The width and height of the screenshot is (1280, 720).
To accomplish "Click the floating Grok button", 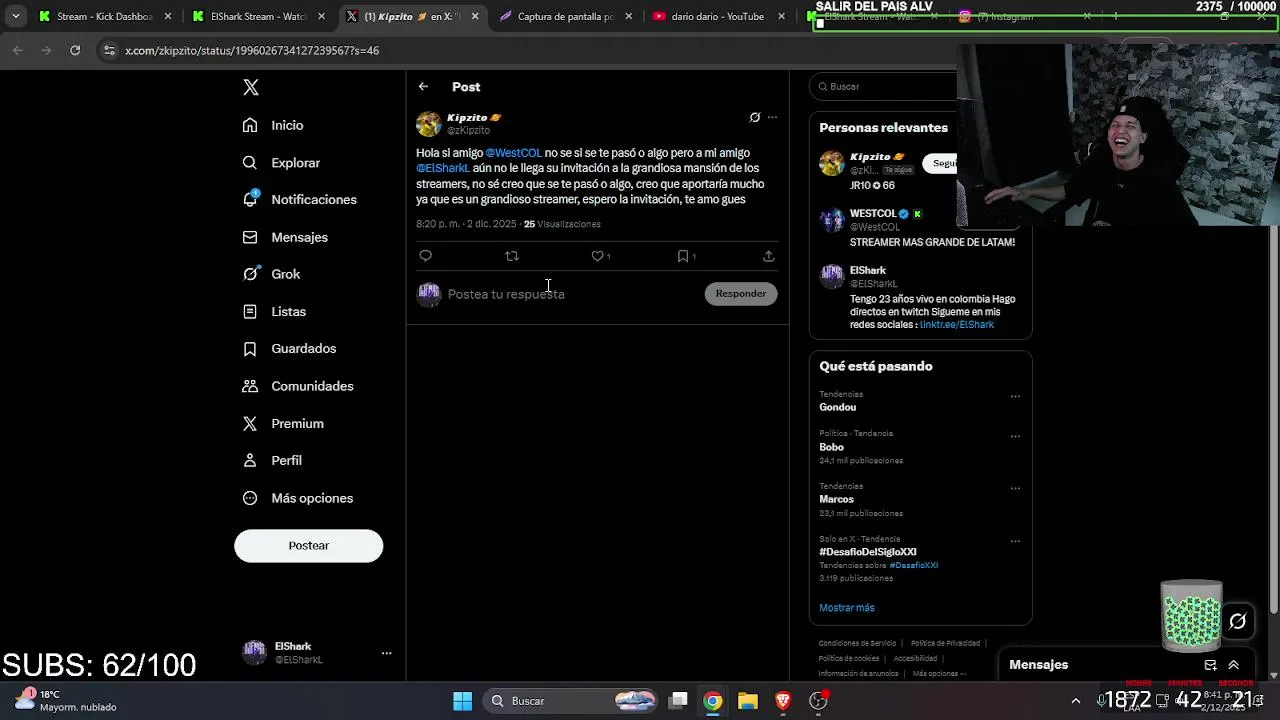I will tap(1237, 622).
